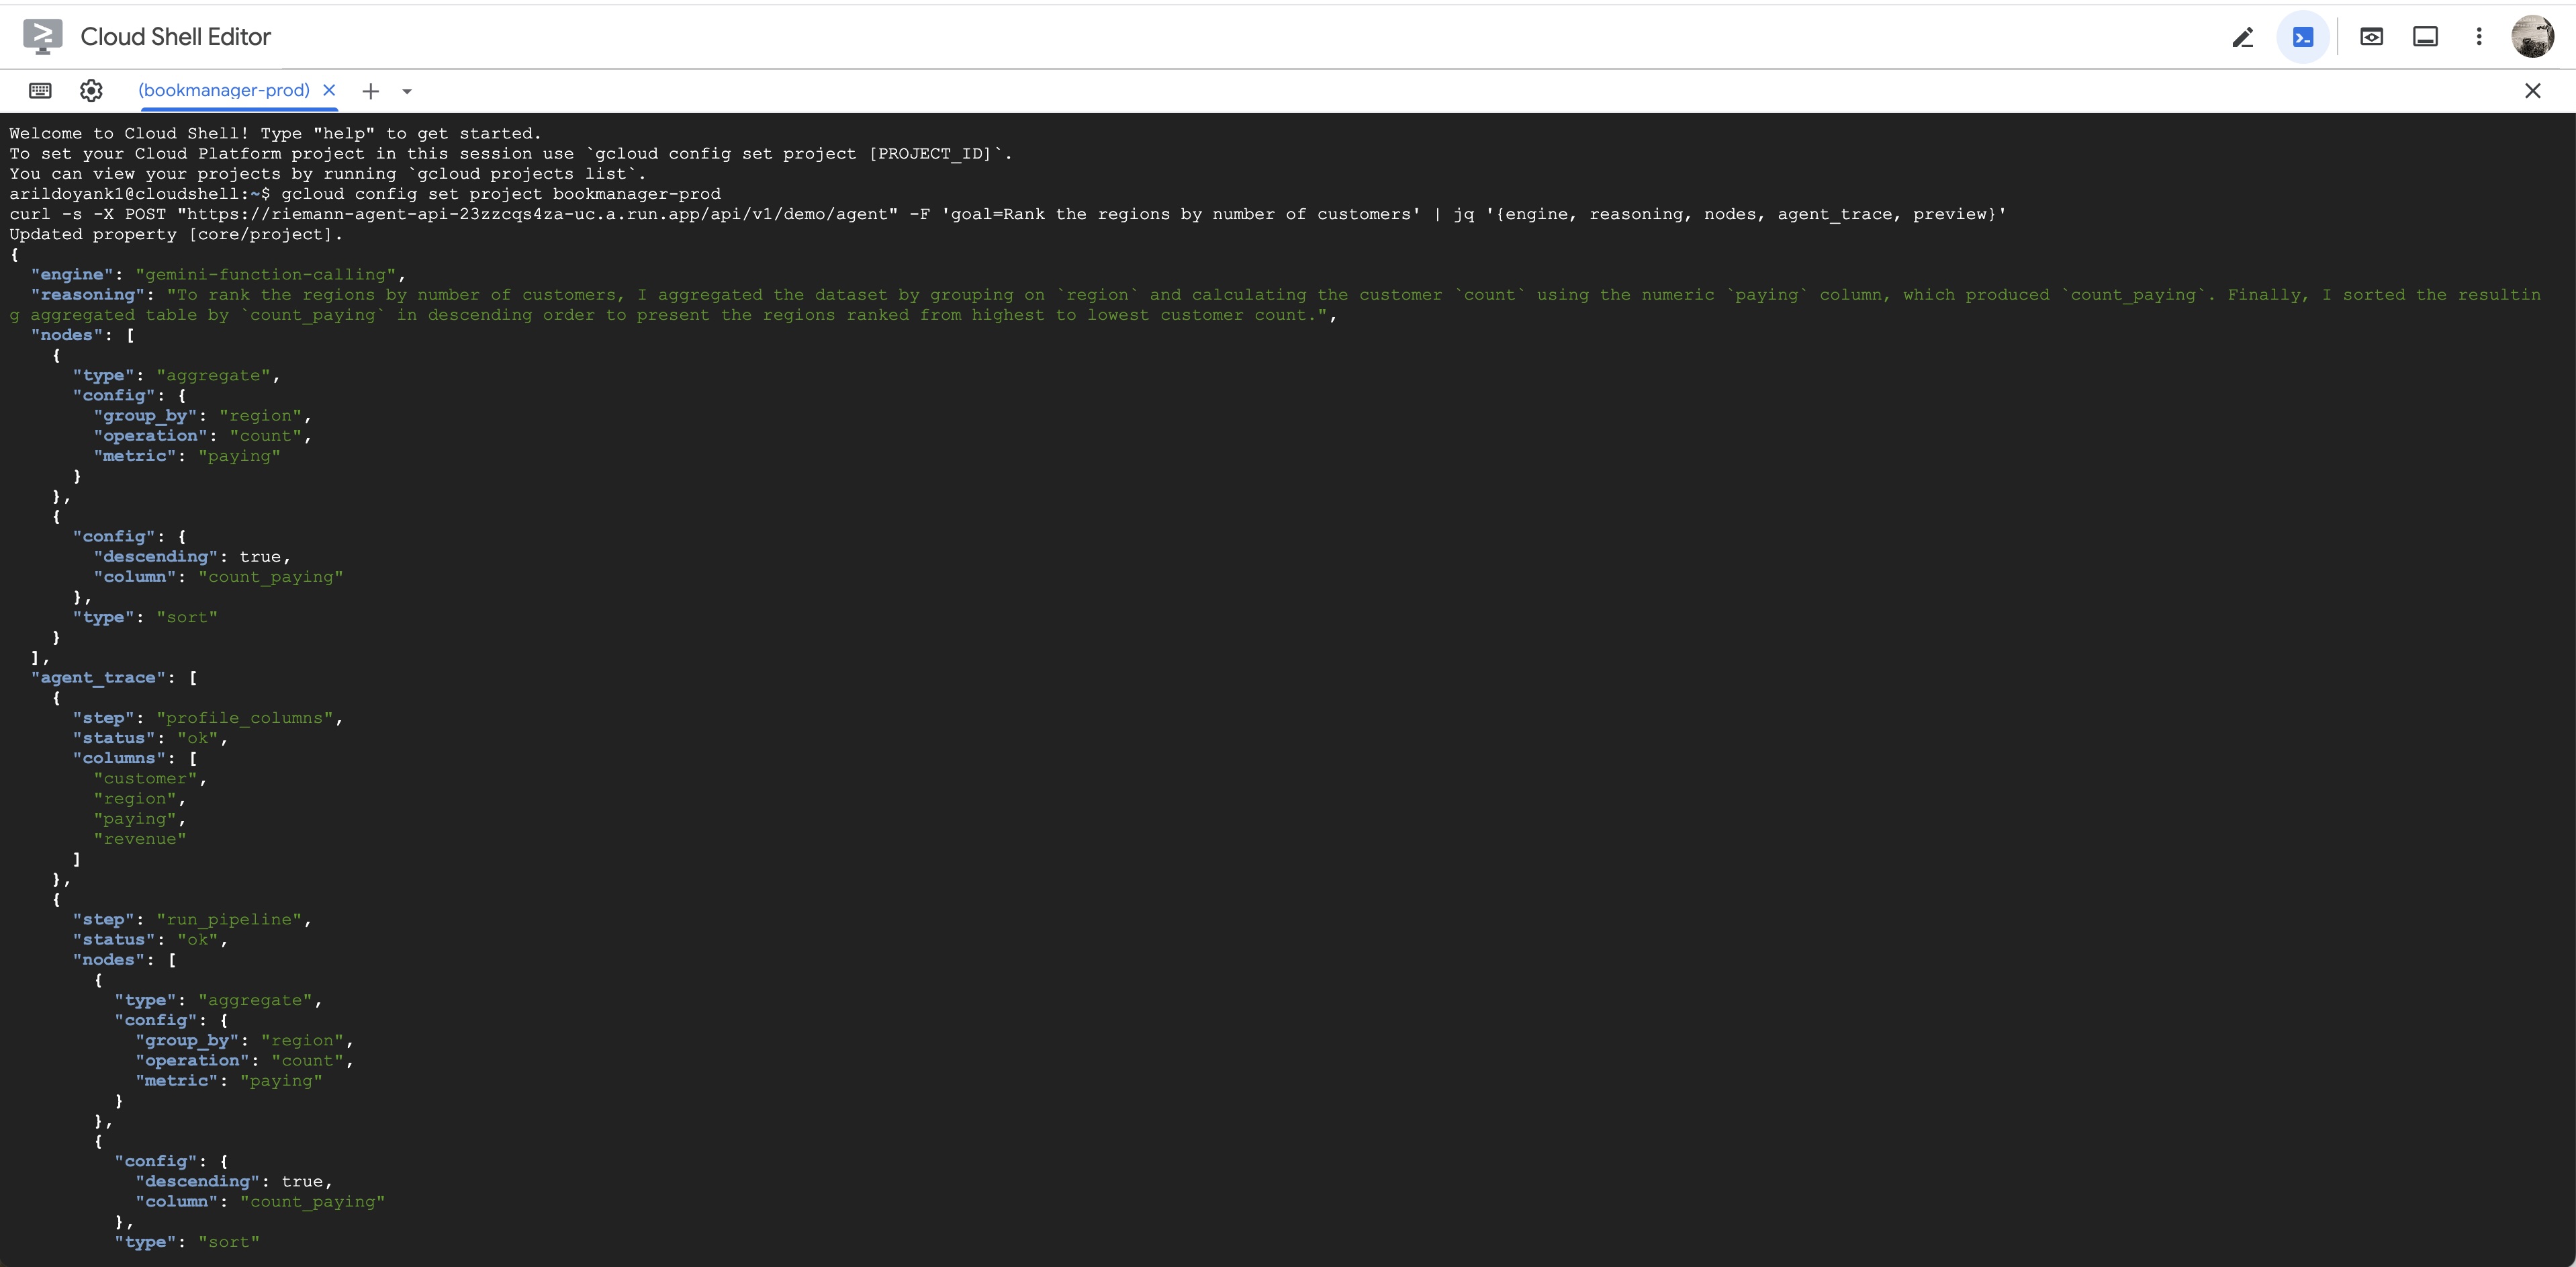Open the terminal settings gear
This screenshot has height=1267, width=2576.
coord(91,91)
